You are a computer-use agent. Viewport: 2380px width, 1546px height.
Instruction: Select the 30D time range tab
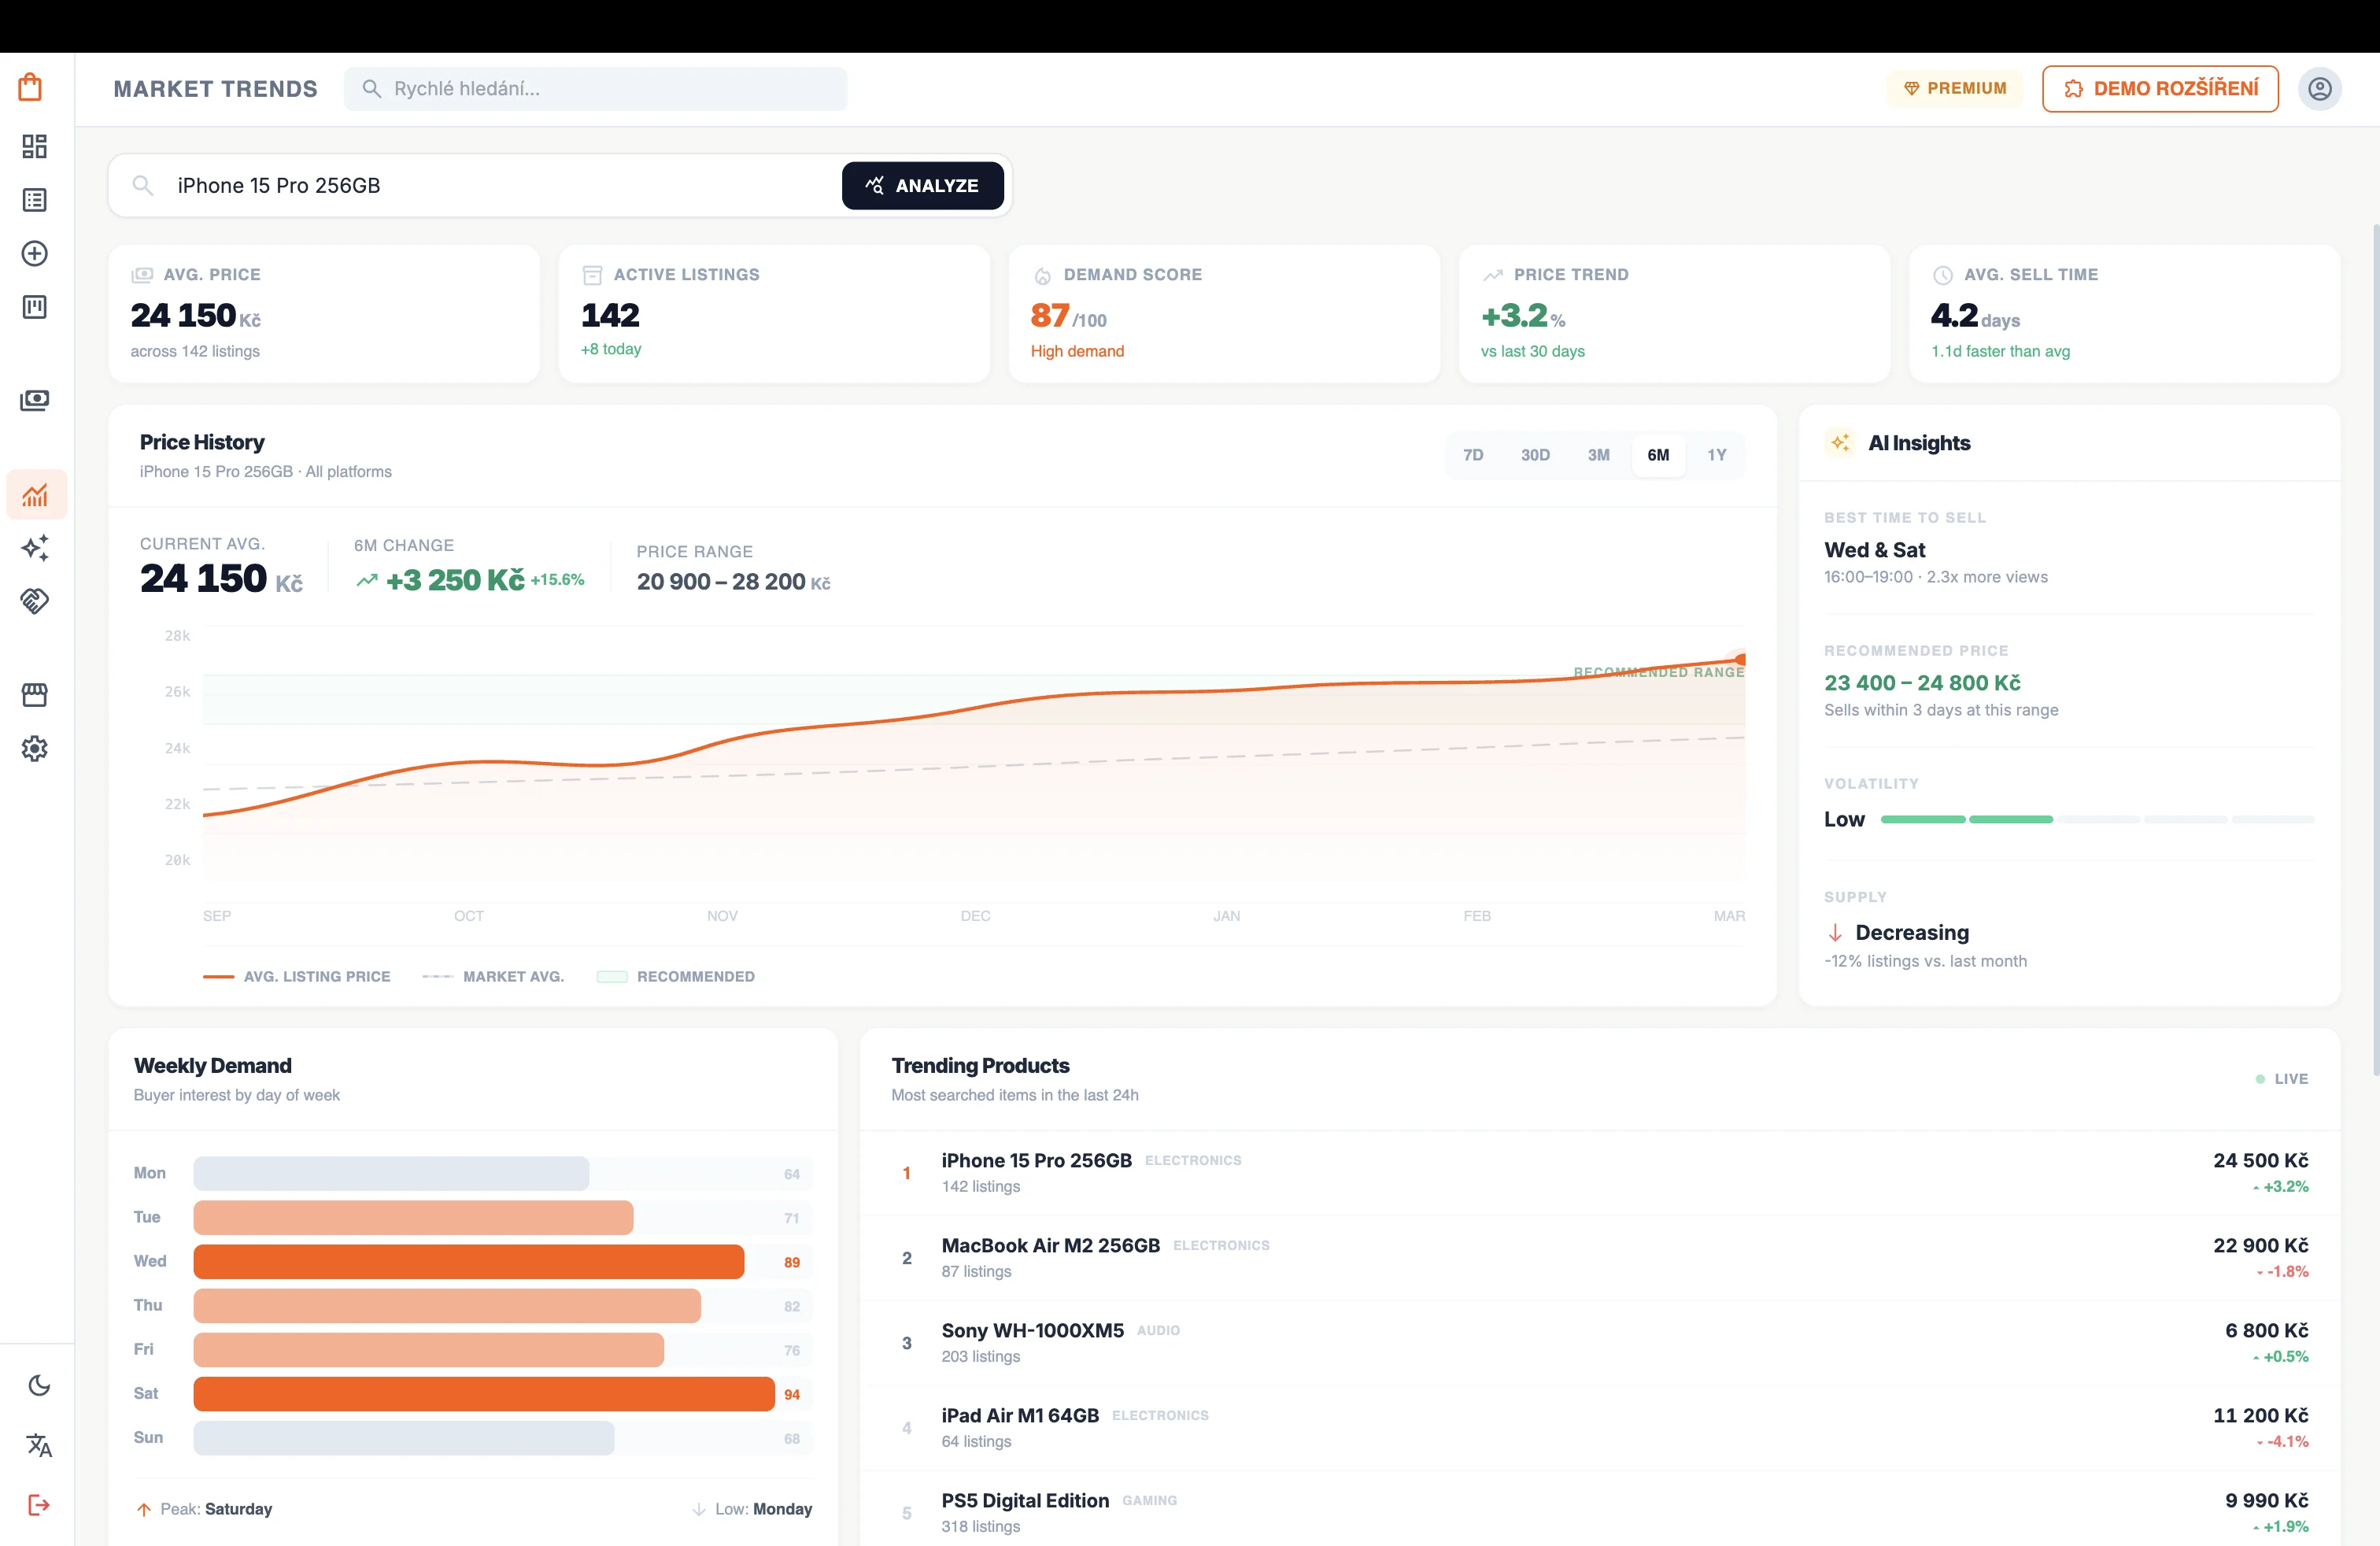(1535, 455)
